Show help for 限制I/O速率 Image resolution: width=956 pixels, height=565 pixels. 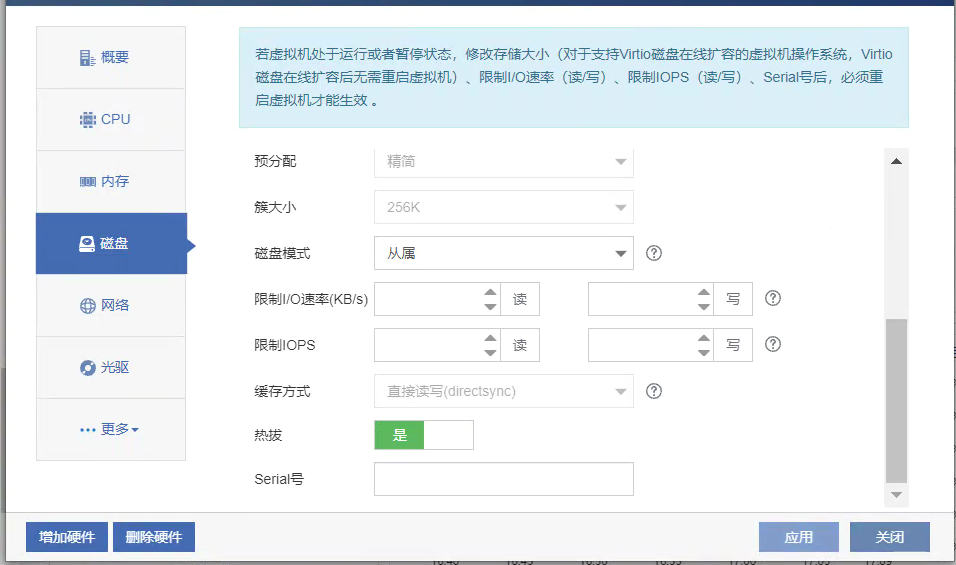click(x=772, y=298)
